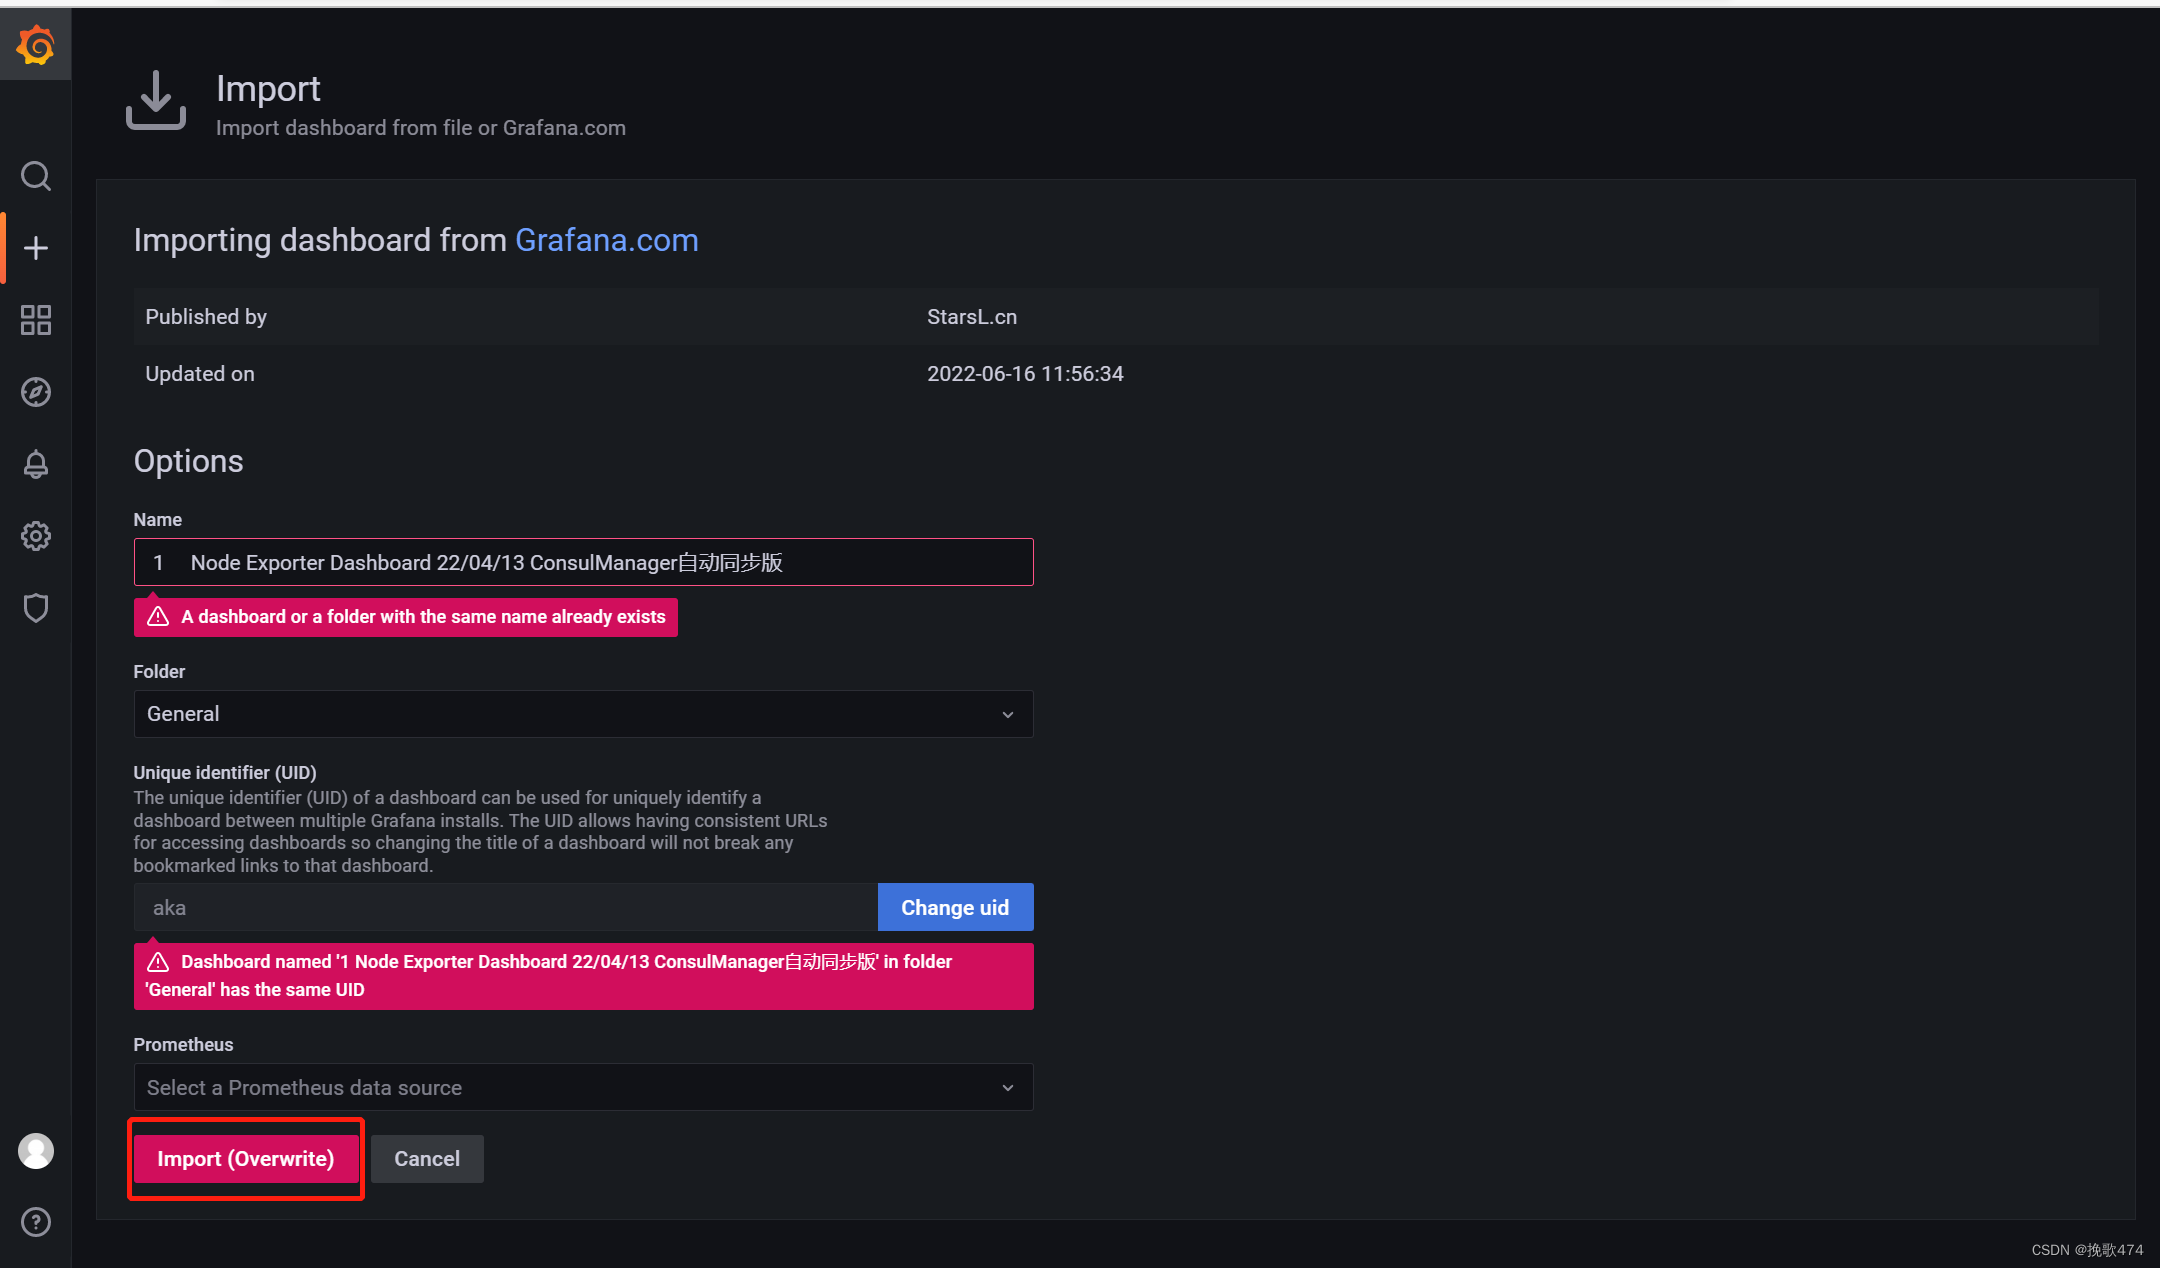
Task: Open the Help question mark icon
Action: (36, 1222)
